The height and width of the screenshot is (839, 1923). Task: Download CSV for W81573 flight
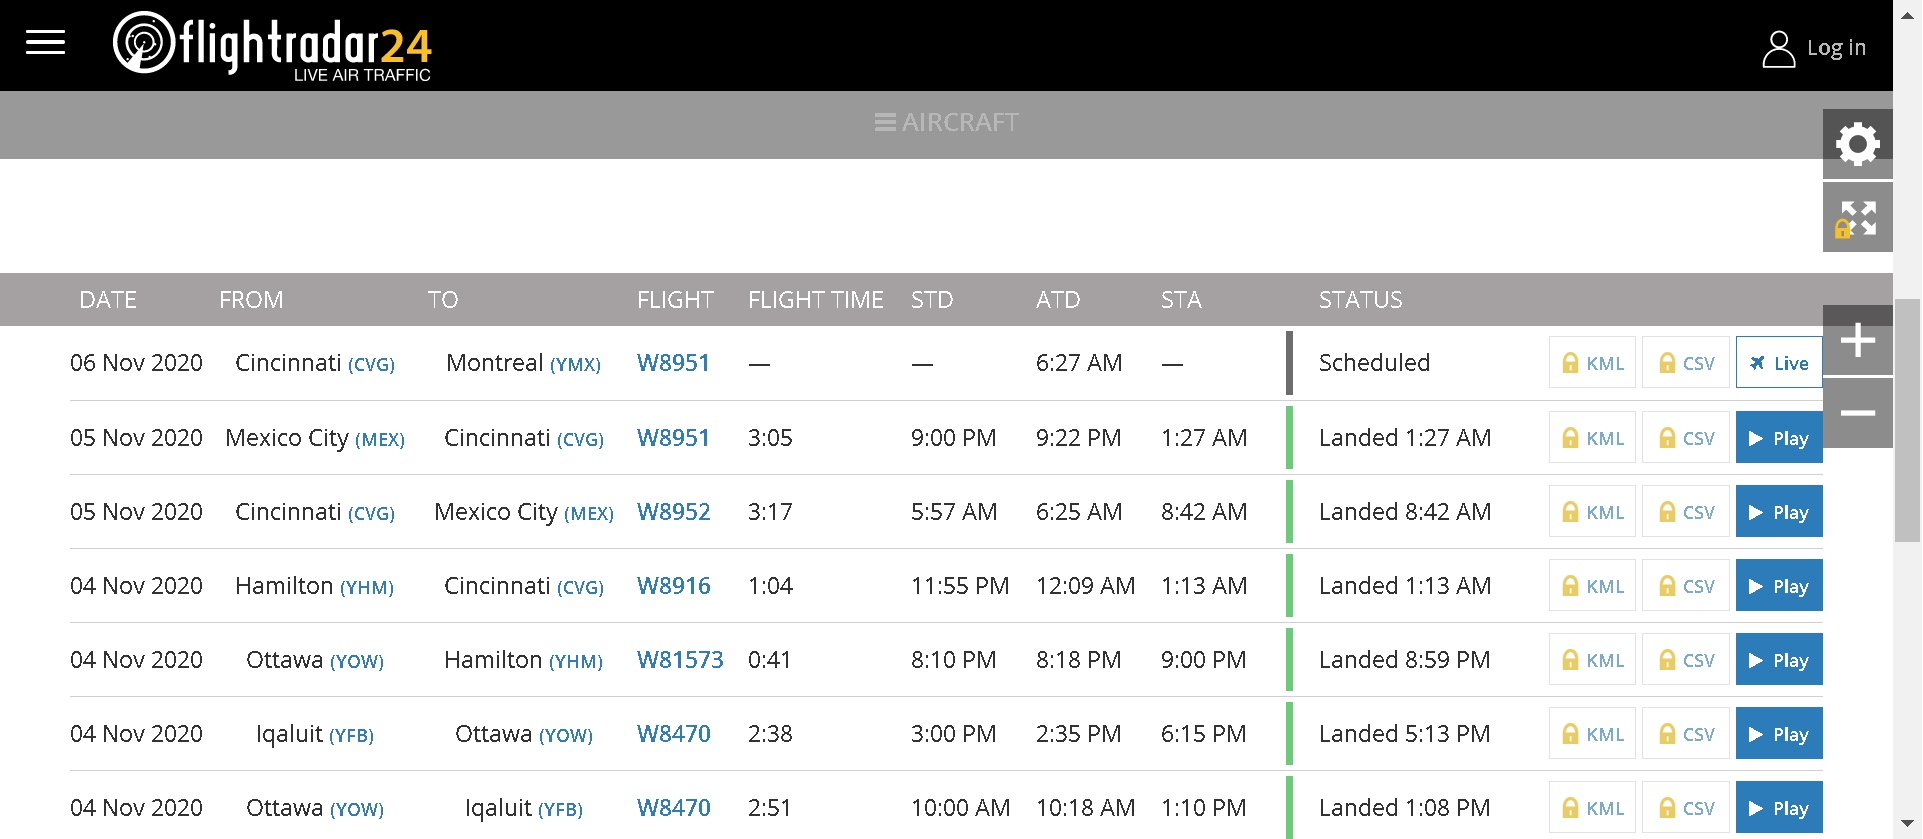1686,659
